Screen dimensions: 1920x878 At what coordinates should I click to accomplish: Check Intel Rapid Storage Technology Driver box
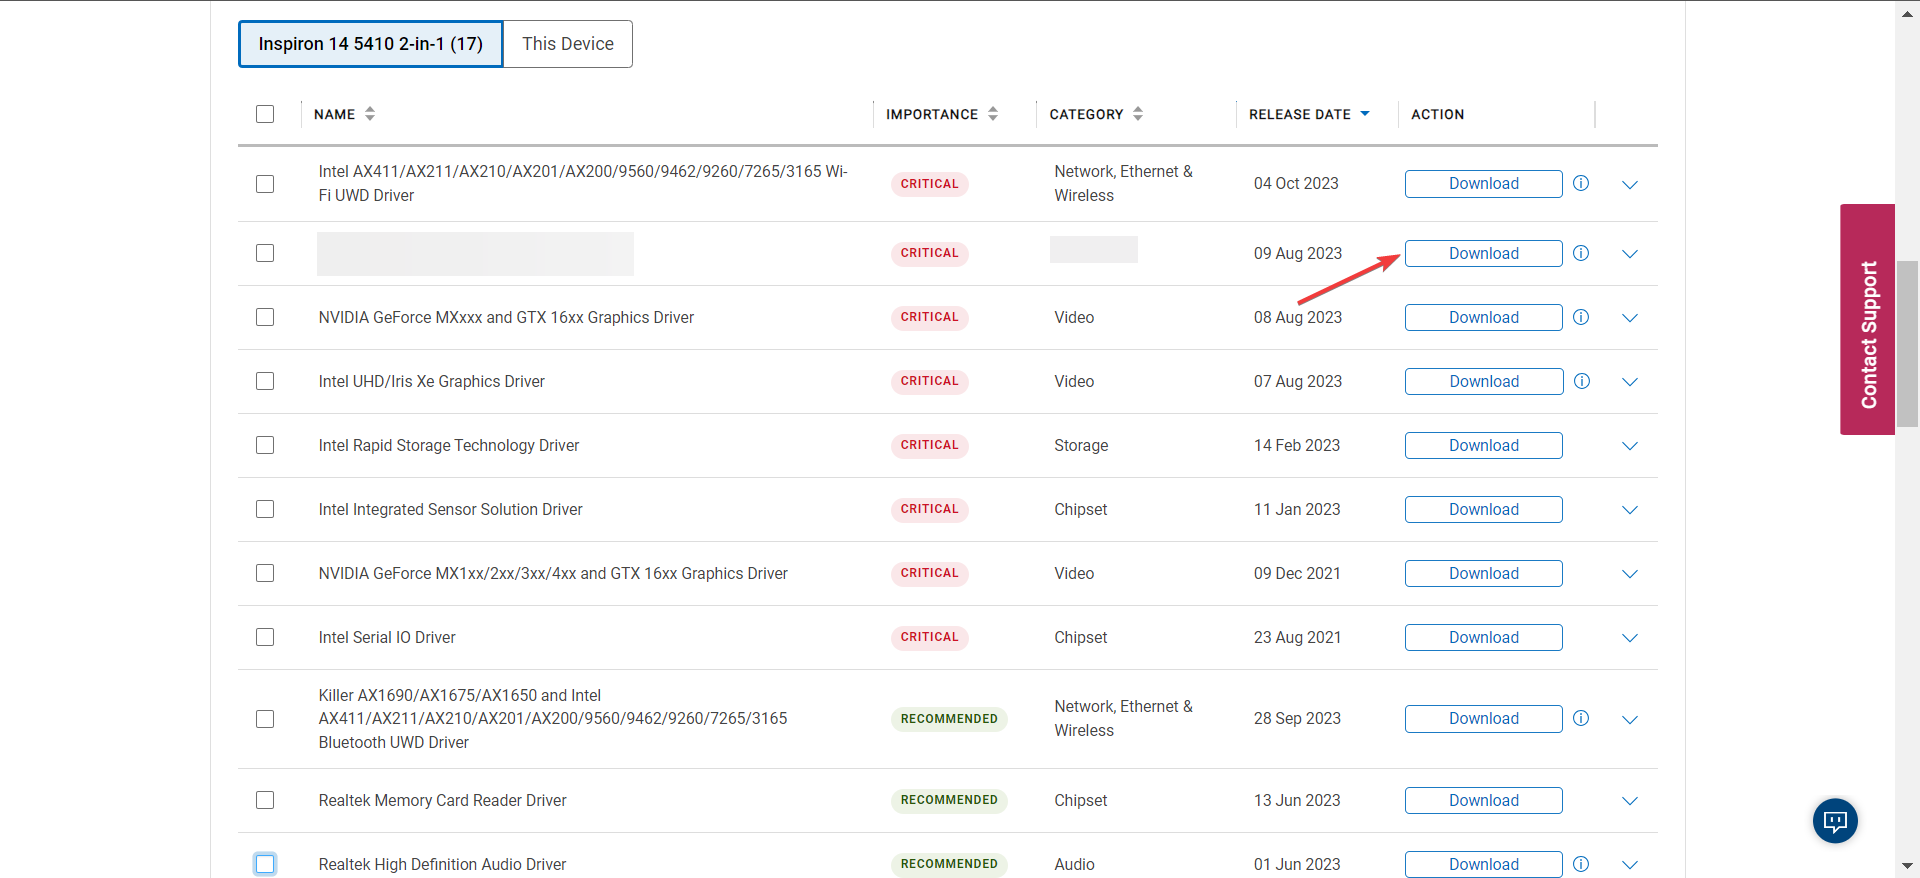coord(265,445)
